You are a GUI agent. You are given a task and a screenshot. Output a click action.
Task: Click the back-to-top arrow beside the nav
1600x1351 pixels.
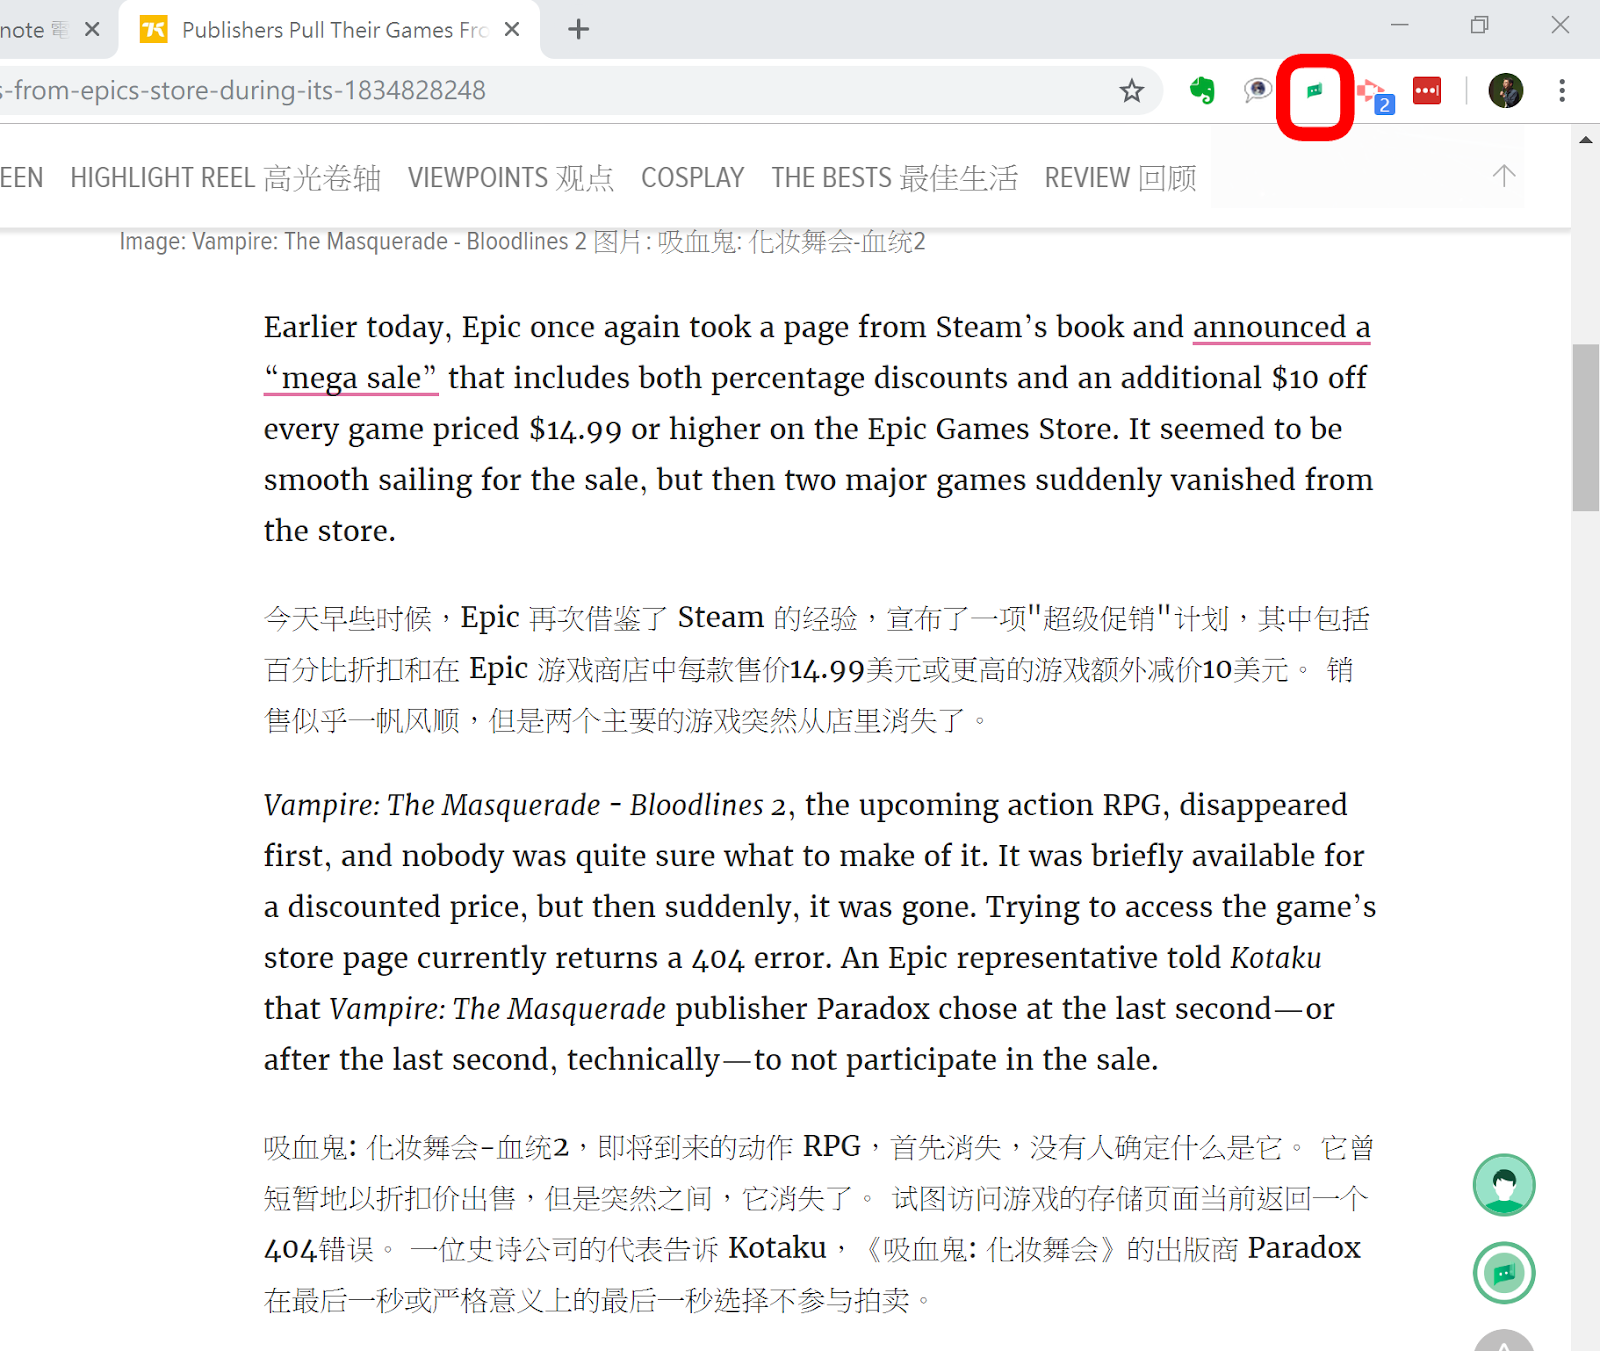point(1503,176)
